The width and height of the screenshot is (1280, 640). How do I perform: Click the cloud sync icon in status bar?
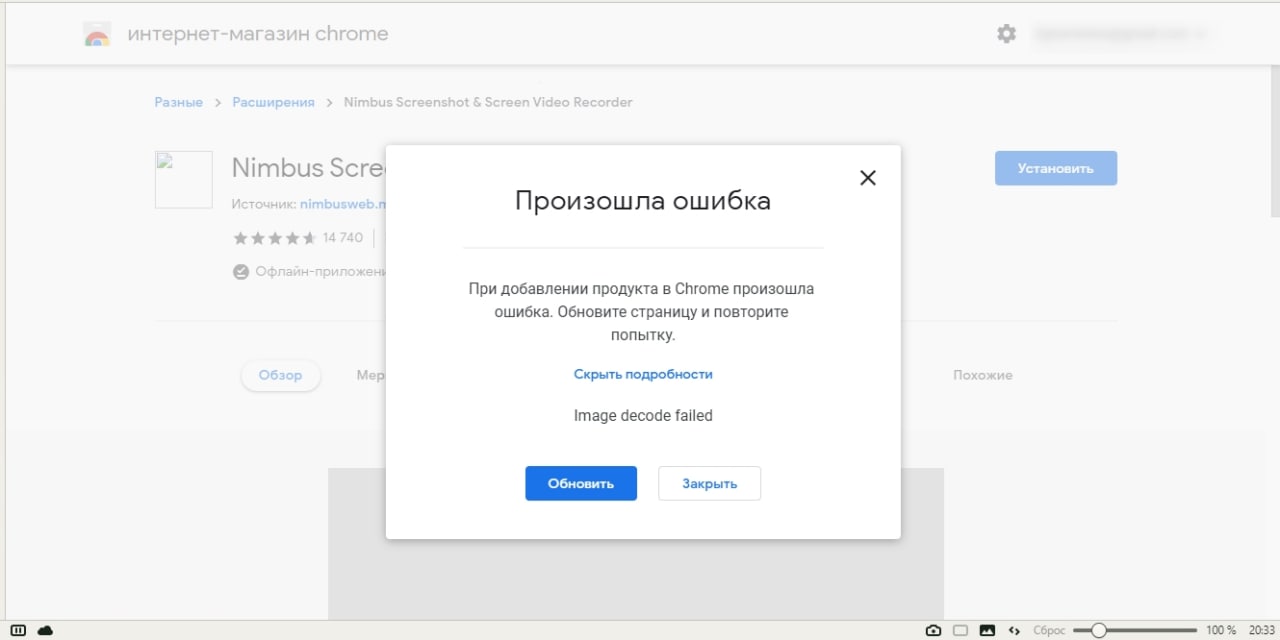click(45, 630)
